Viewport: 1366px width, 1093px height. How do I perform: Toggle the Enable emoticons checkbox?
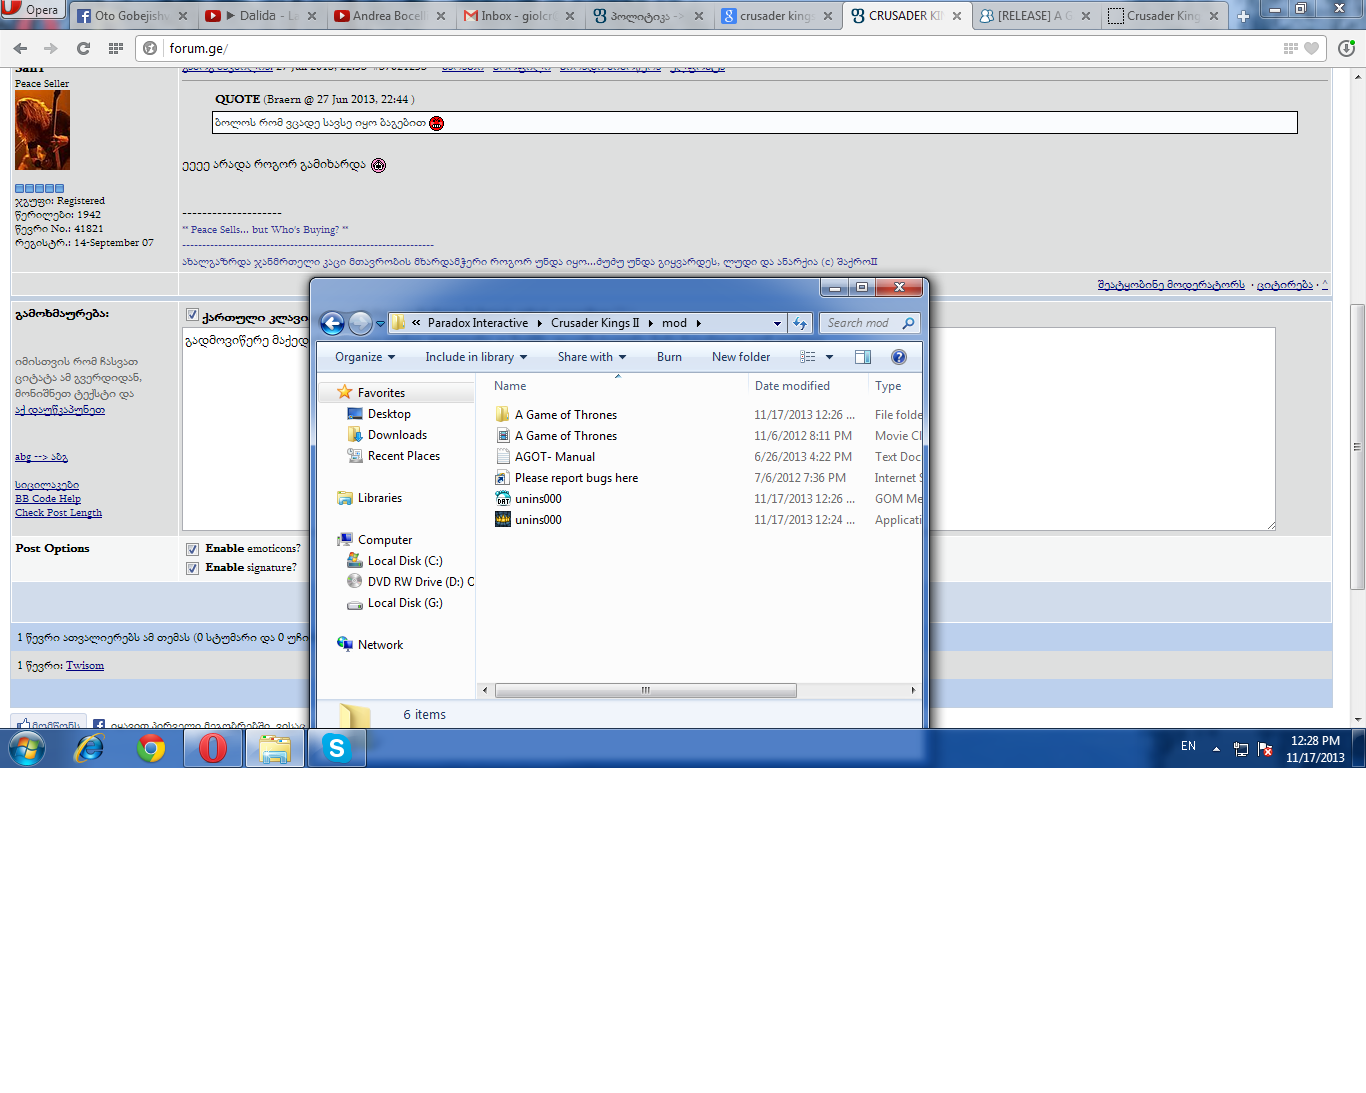click(x=192, y=549)
